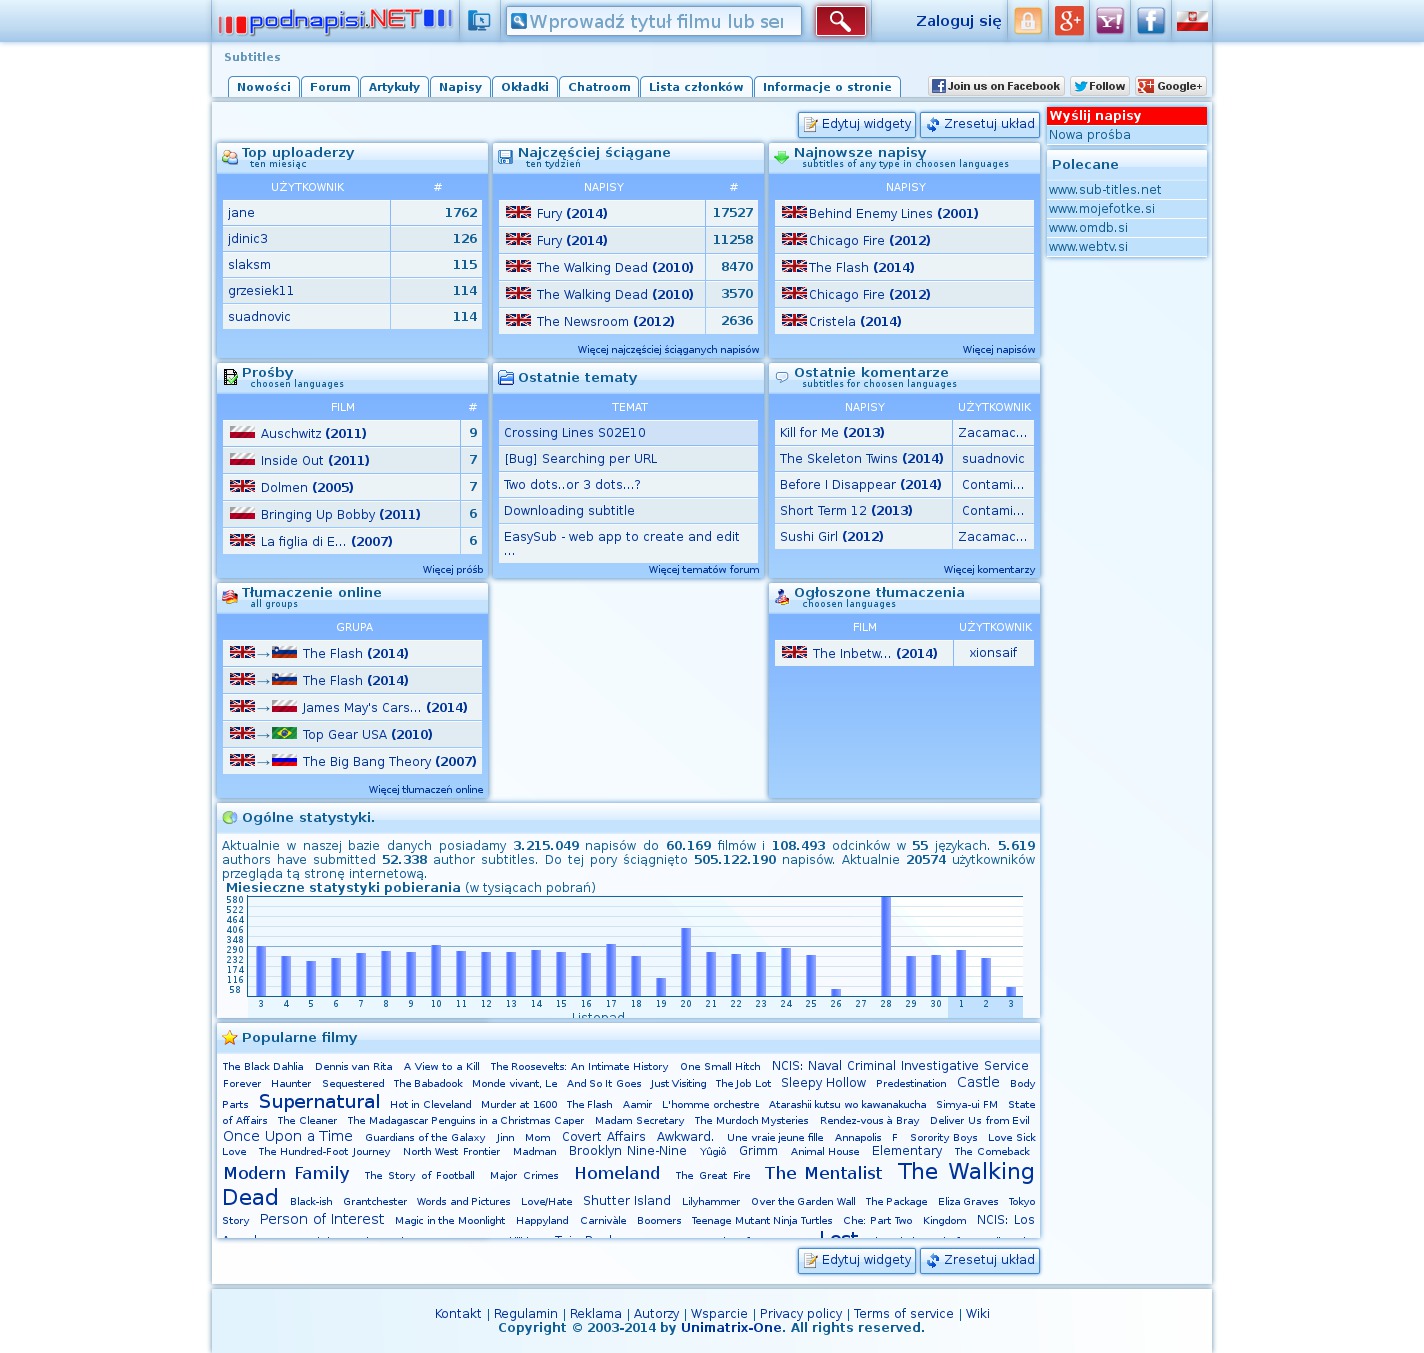
Task: Sign in with the Facebook icon
Action: click(1151, 21)
